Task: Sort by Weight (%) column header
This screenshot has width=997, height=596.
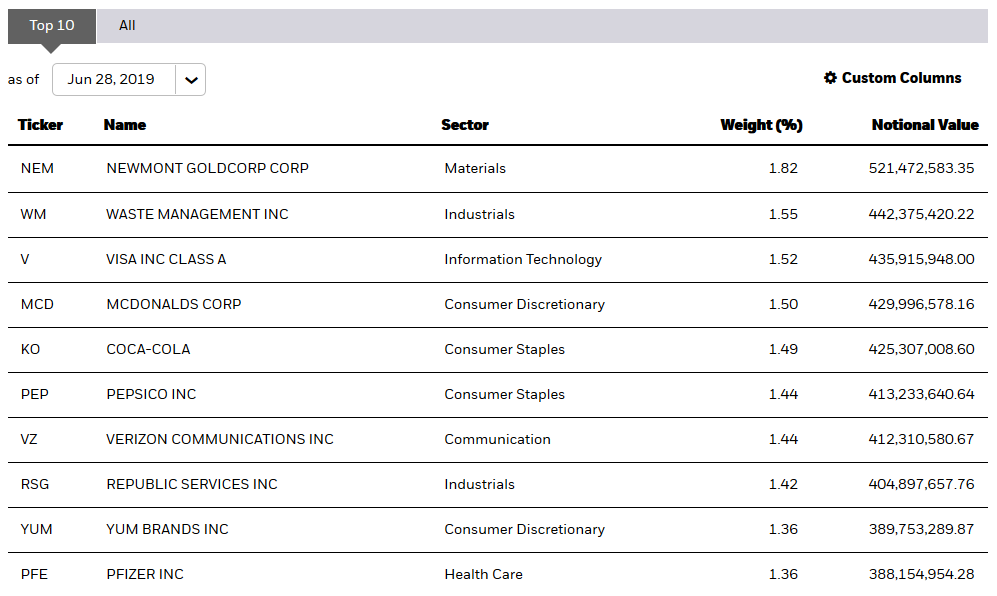Action: click(761, 125)
